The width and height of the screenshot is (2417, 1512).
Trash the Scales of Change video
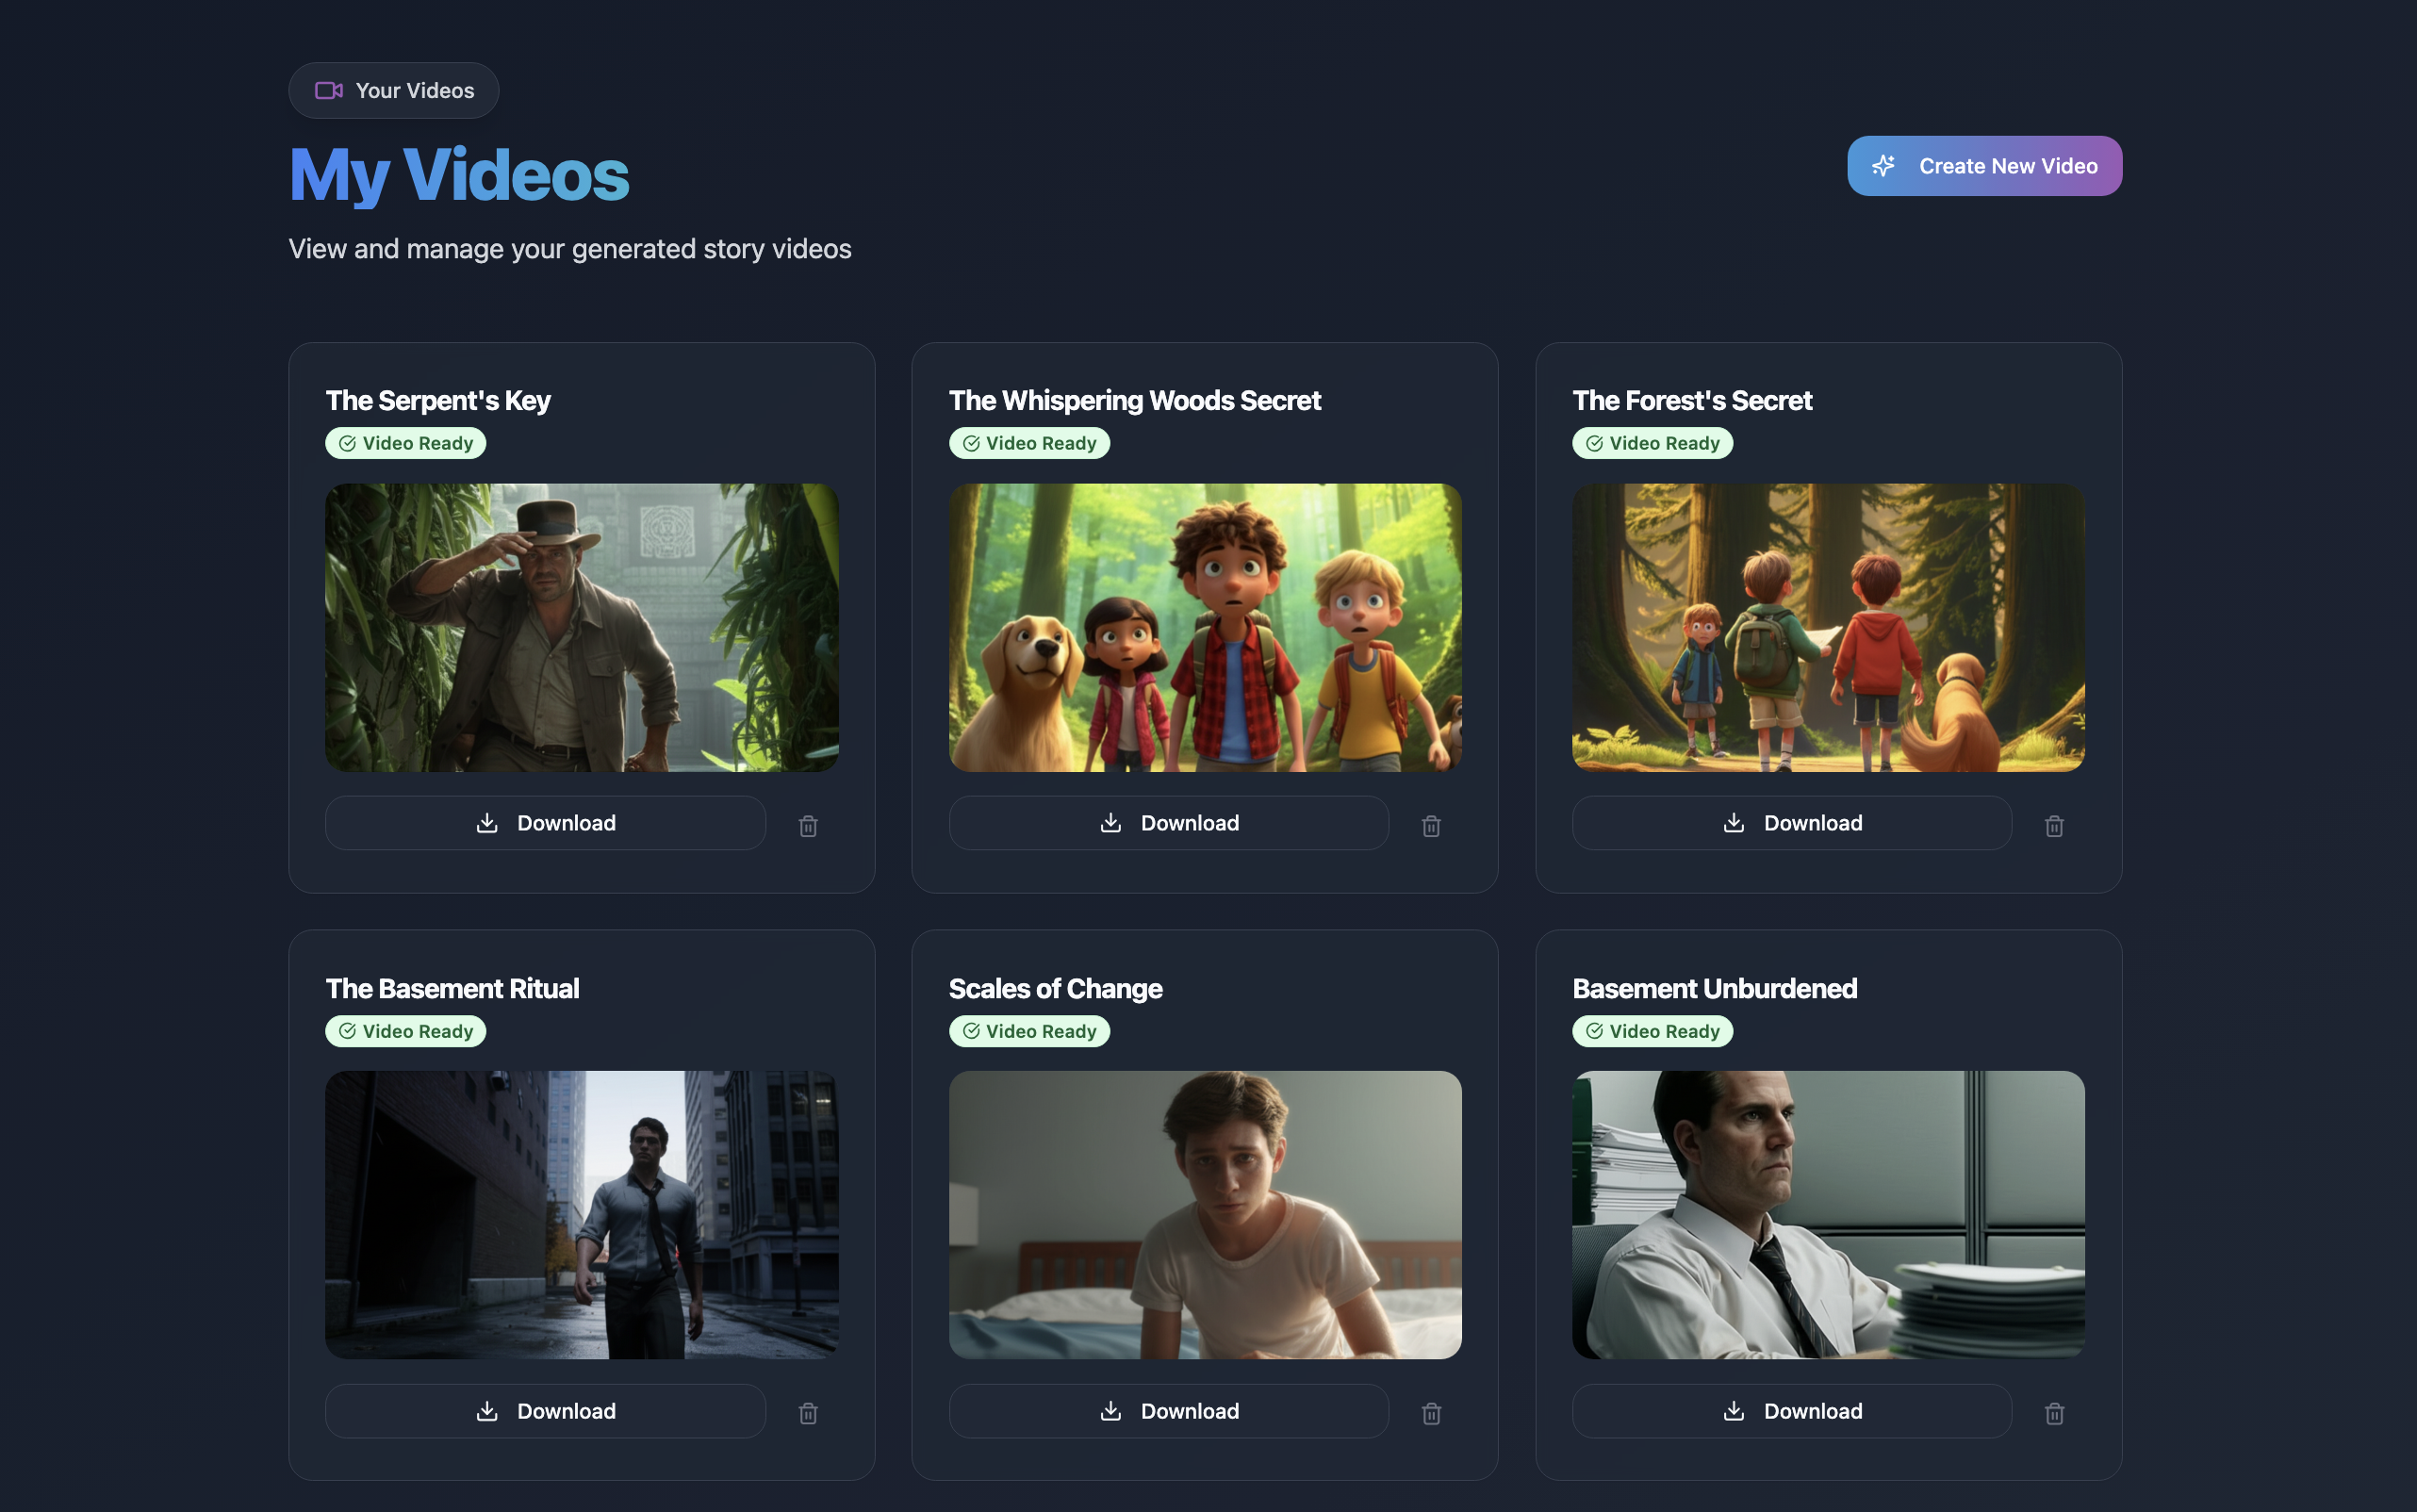click(1431, 1413)
